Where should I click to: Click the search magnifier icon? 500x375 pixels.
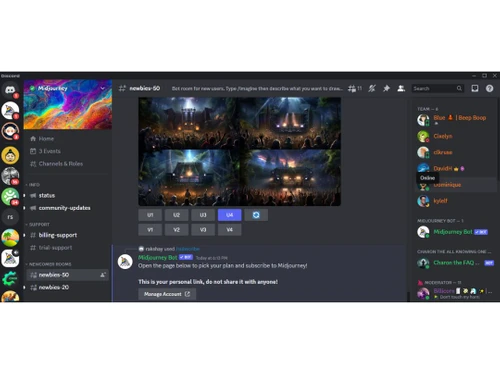459,88
